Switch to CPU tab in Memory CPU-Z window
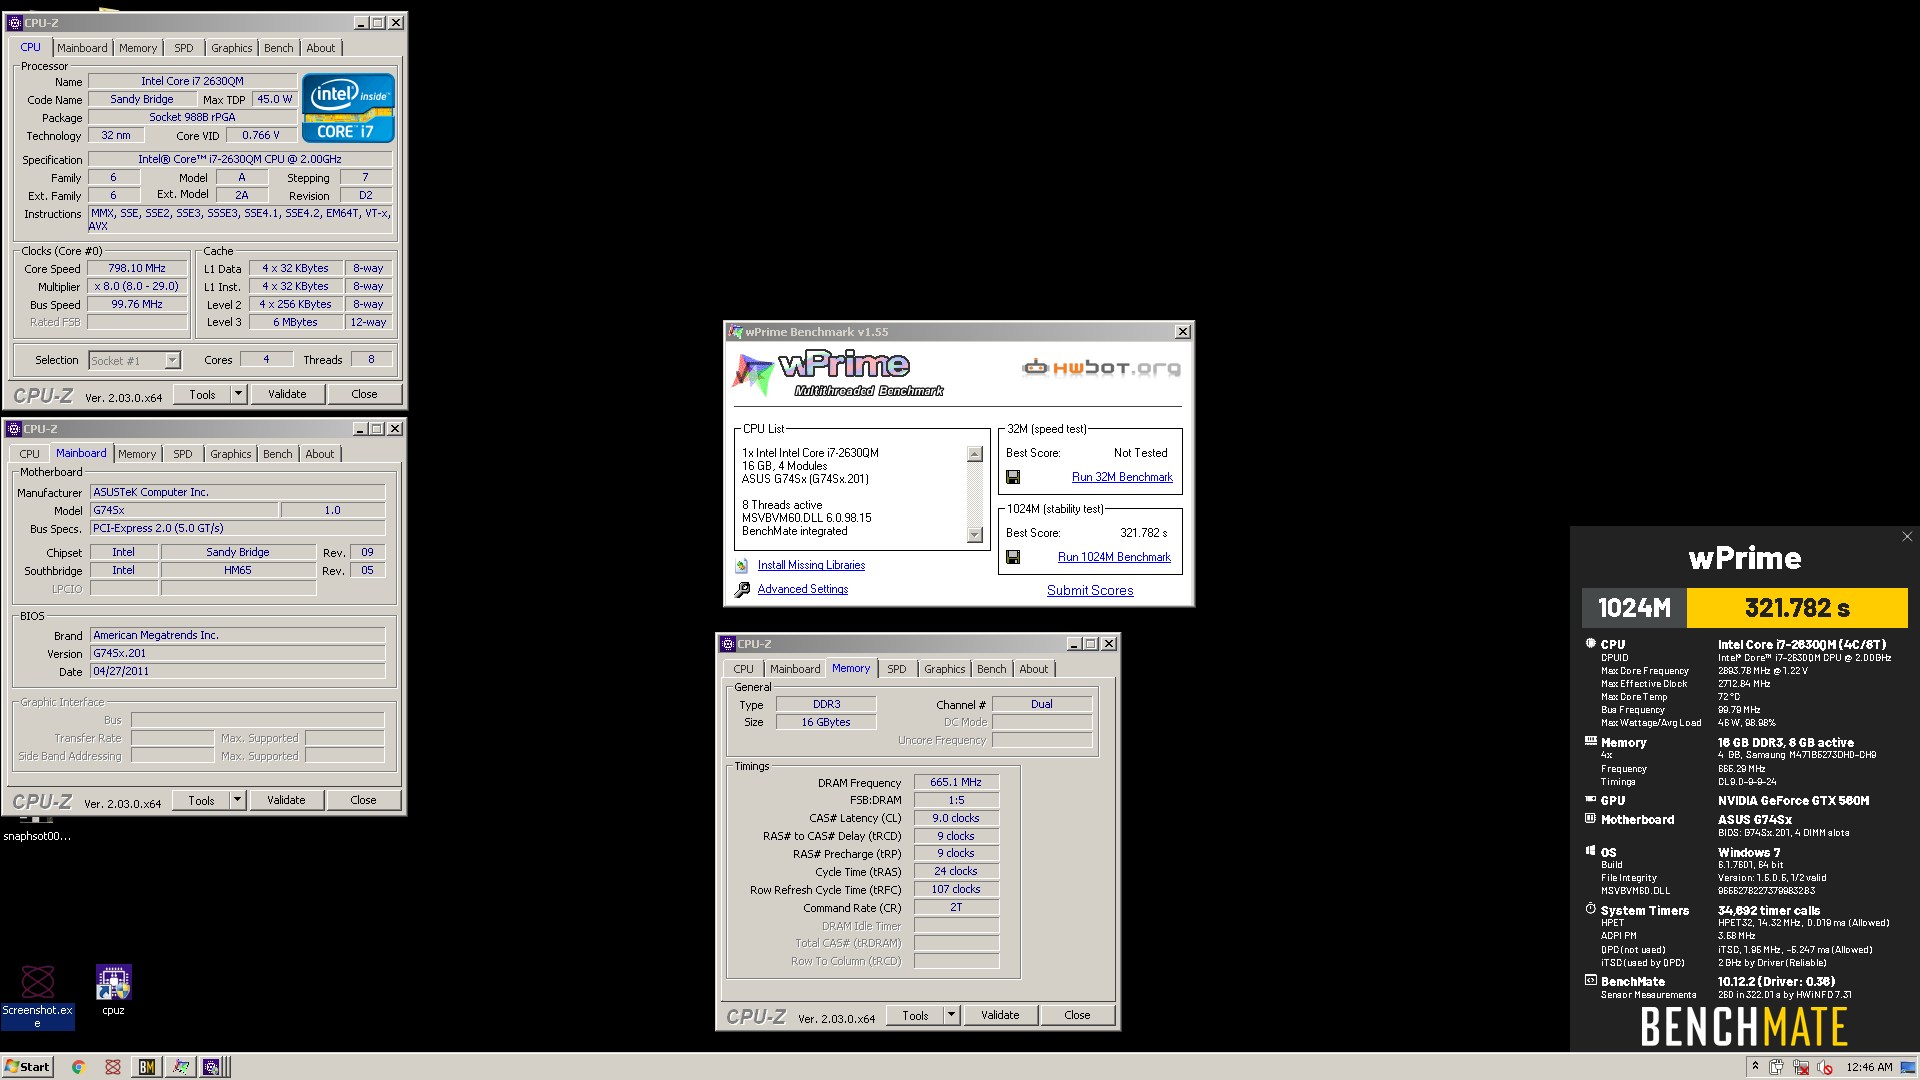Image resolution: width=1920 pixels, height=1080 pixels. pyautogui.click(x=744, y=669)
